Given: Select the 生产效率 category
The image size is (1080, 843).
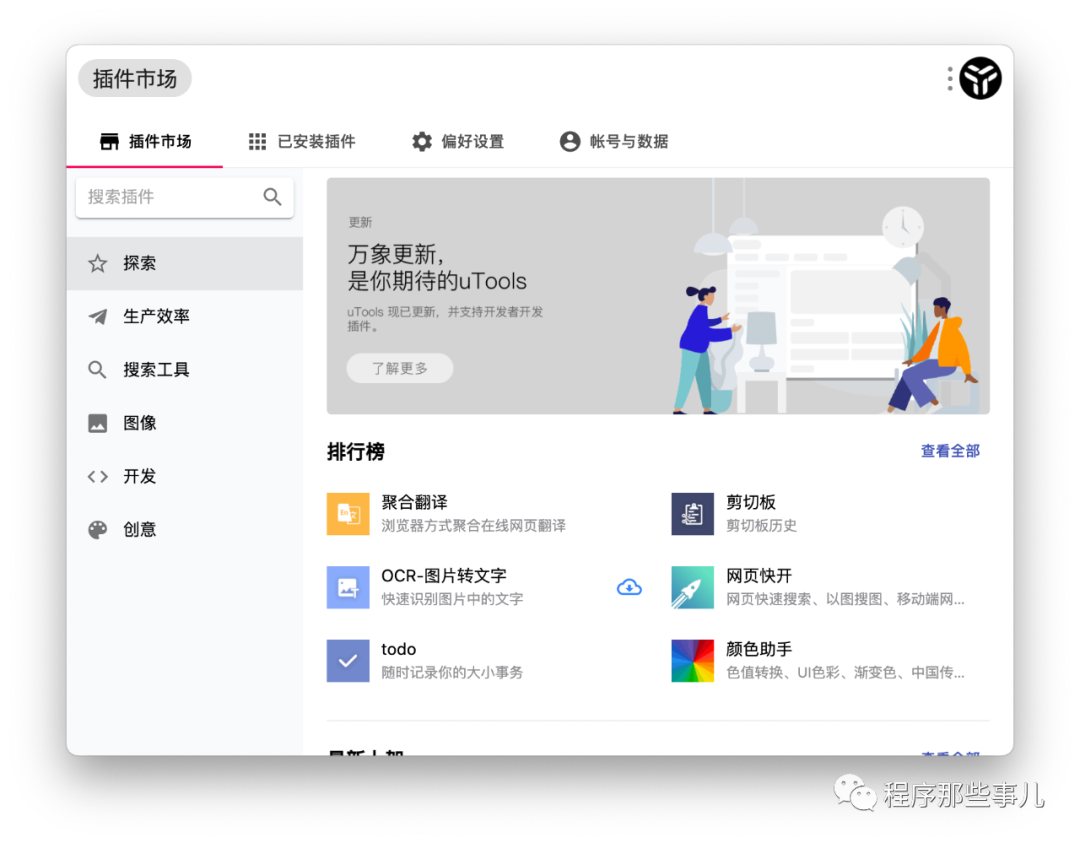Looking at the screenshot, I should [185, 317].
